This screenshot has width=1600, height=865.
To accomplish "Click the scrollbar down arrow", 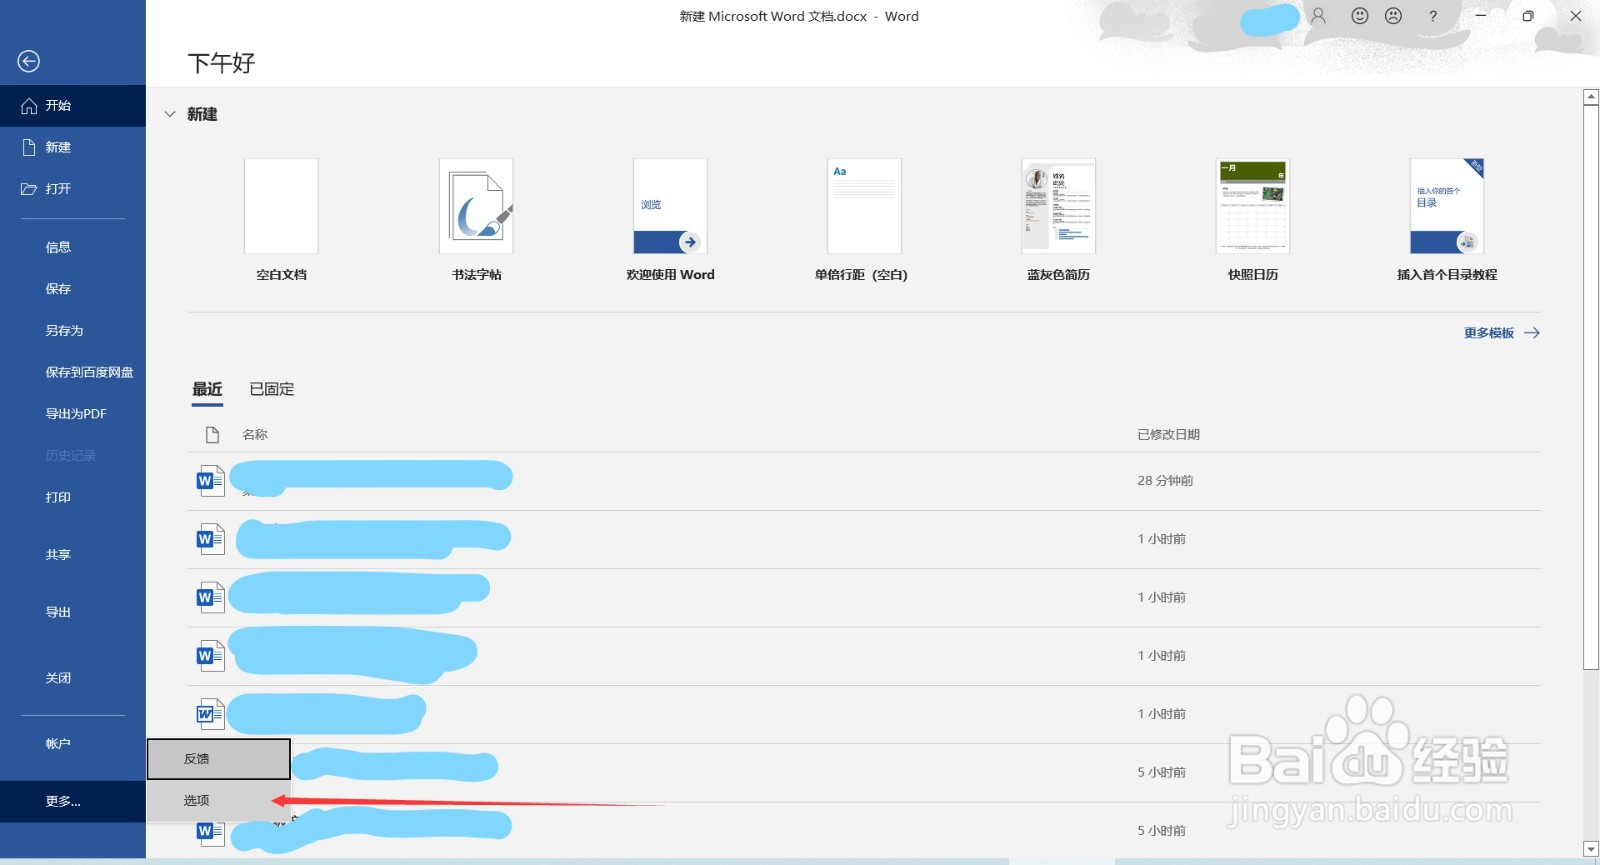I will click(x=1591, y=849).
